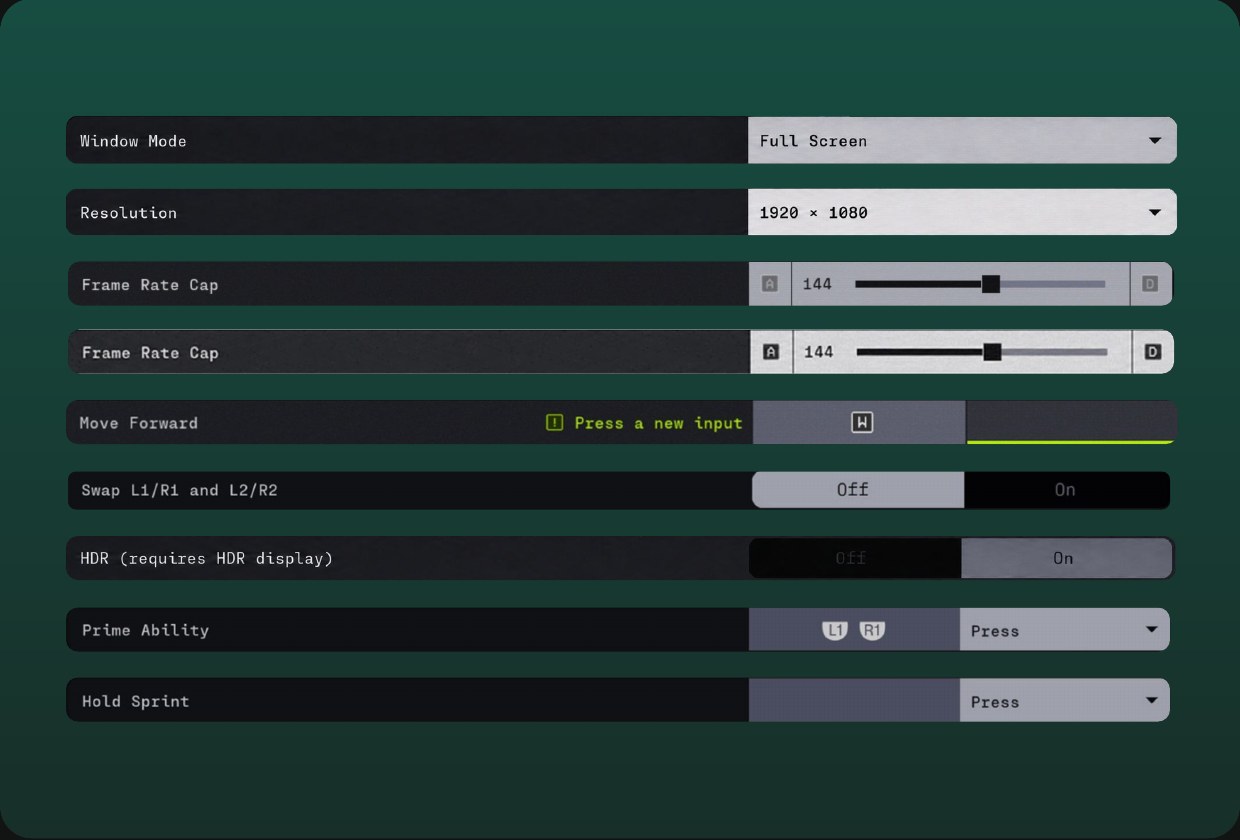Set Swap L1/R1 and L2/R2 to On
The image size is (1240, 840).
pyautogui.click(x=1066, y=490)
